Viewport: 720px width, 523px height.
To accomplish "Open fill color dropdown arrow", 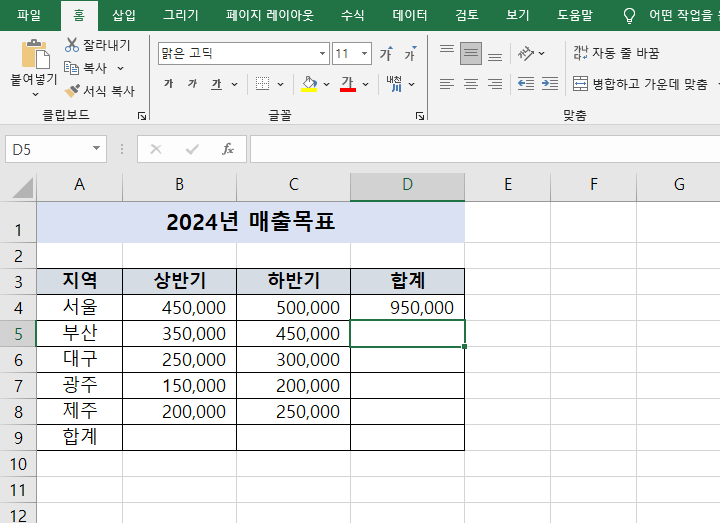I will click(x=326, y=84).
